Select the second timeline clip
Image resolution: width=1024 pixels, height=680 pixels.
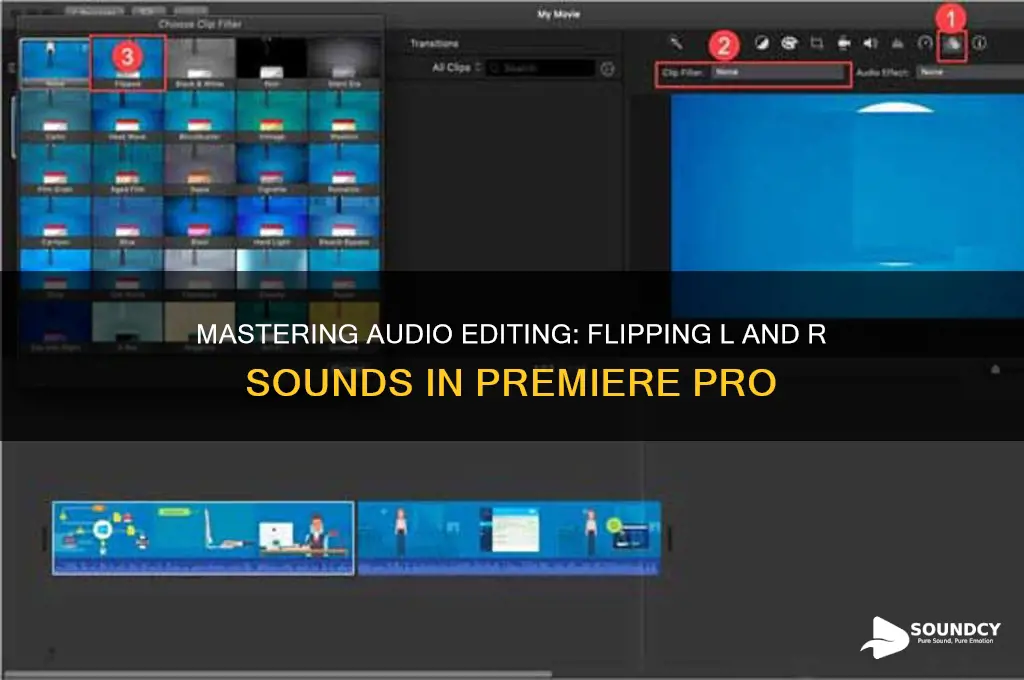[509, 538]
